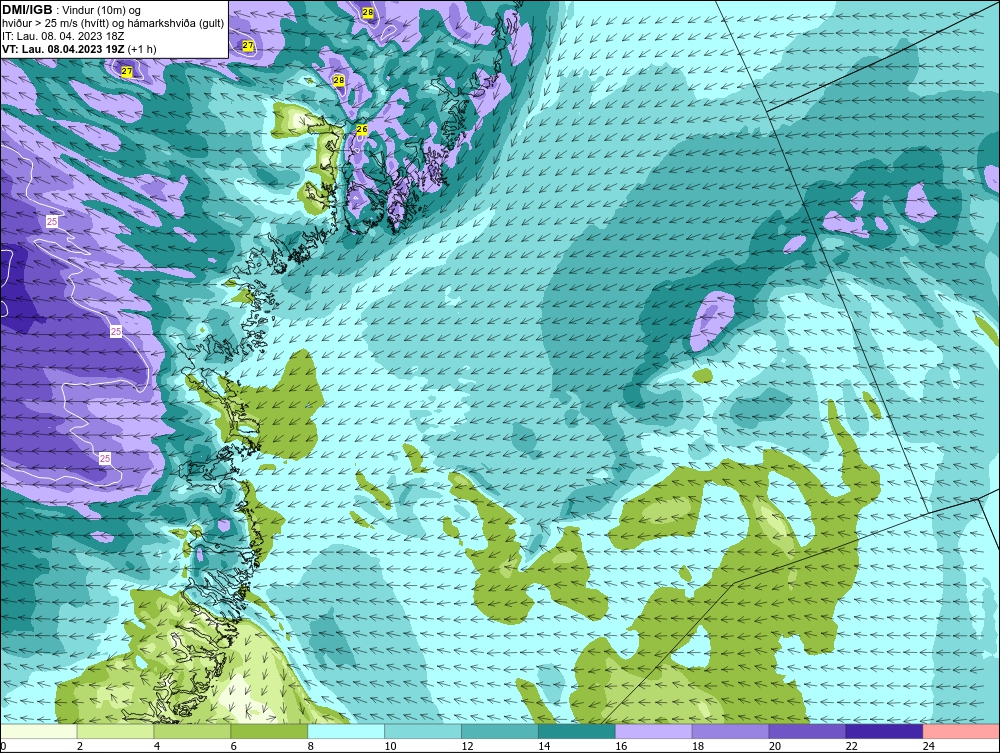Click the legend tick label '10'

tap(390, 746)
